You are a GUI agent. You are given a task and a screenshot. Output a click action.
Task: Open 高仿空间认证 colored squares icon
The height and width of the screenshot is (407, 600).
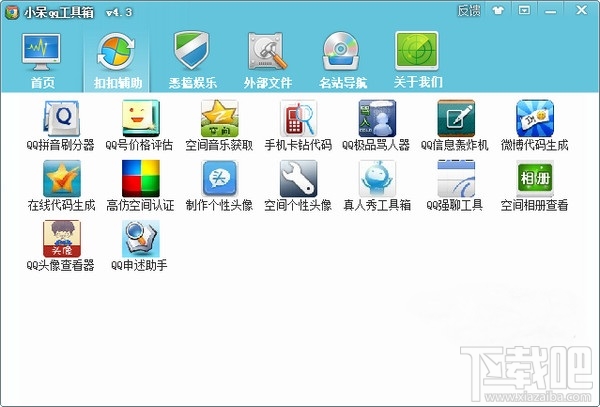(x=140, y=178)
